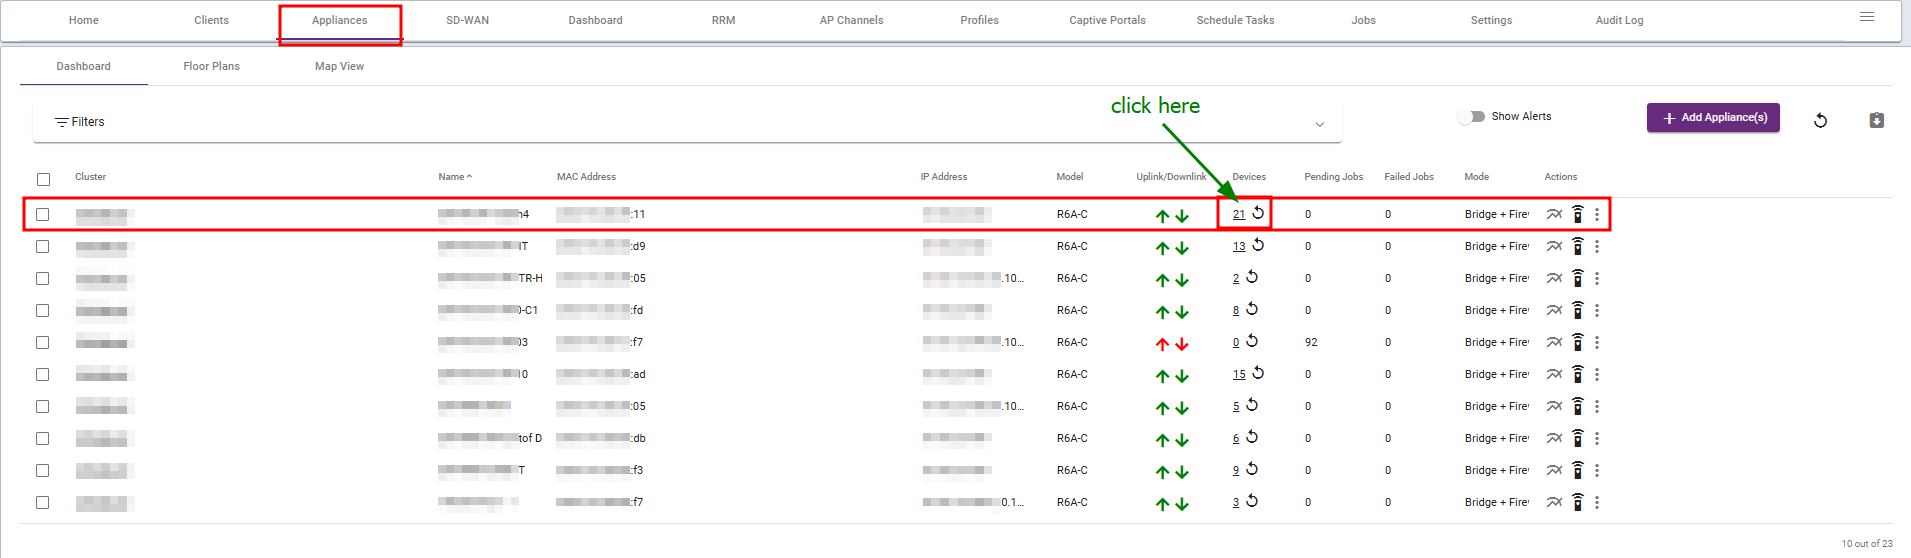
Task: Click the Add Appliance(s) button
Action: pos(1713,117)
